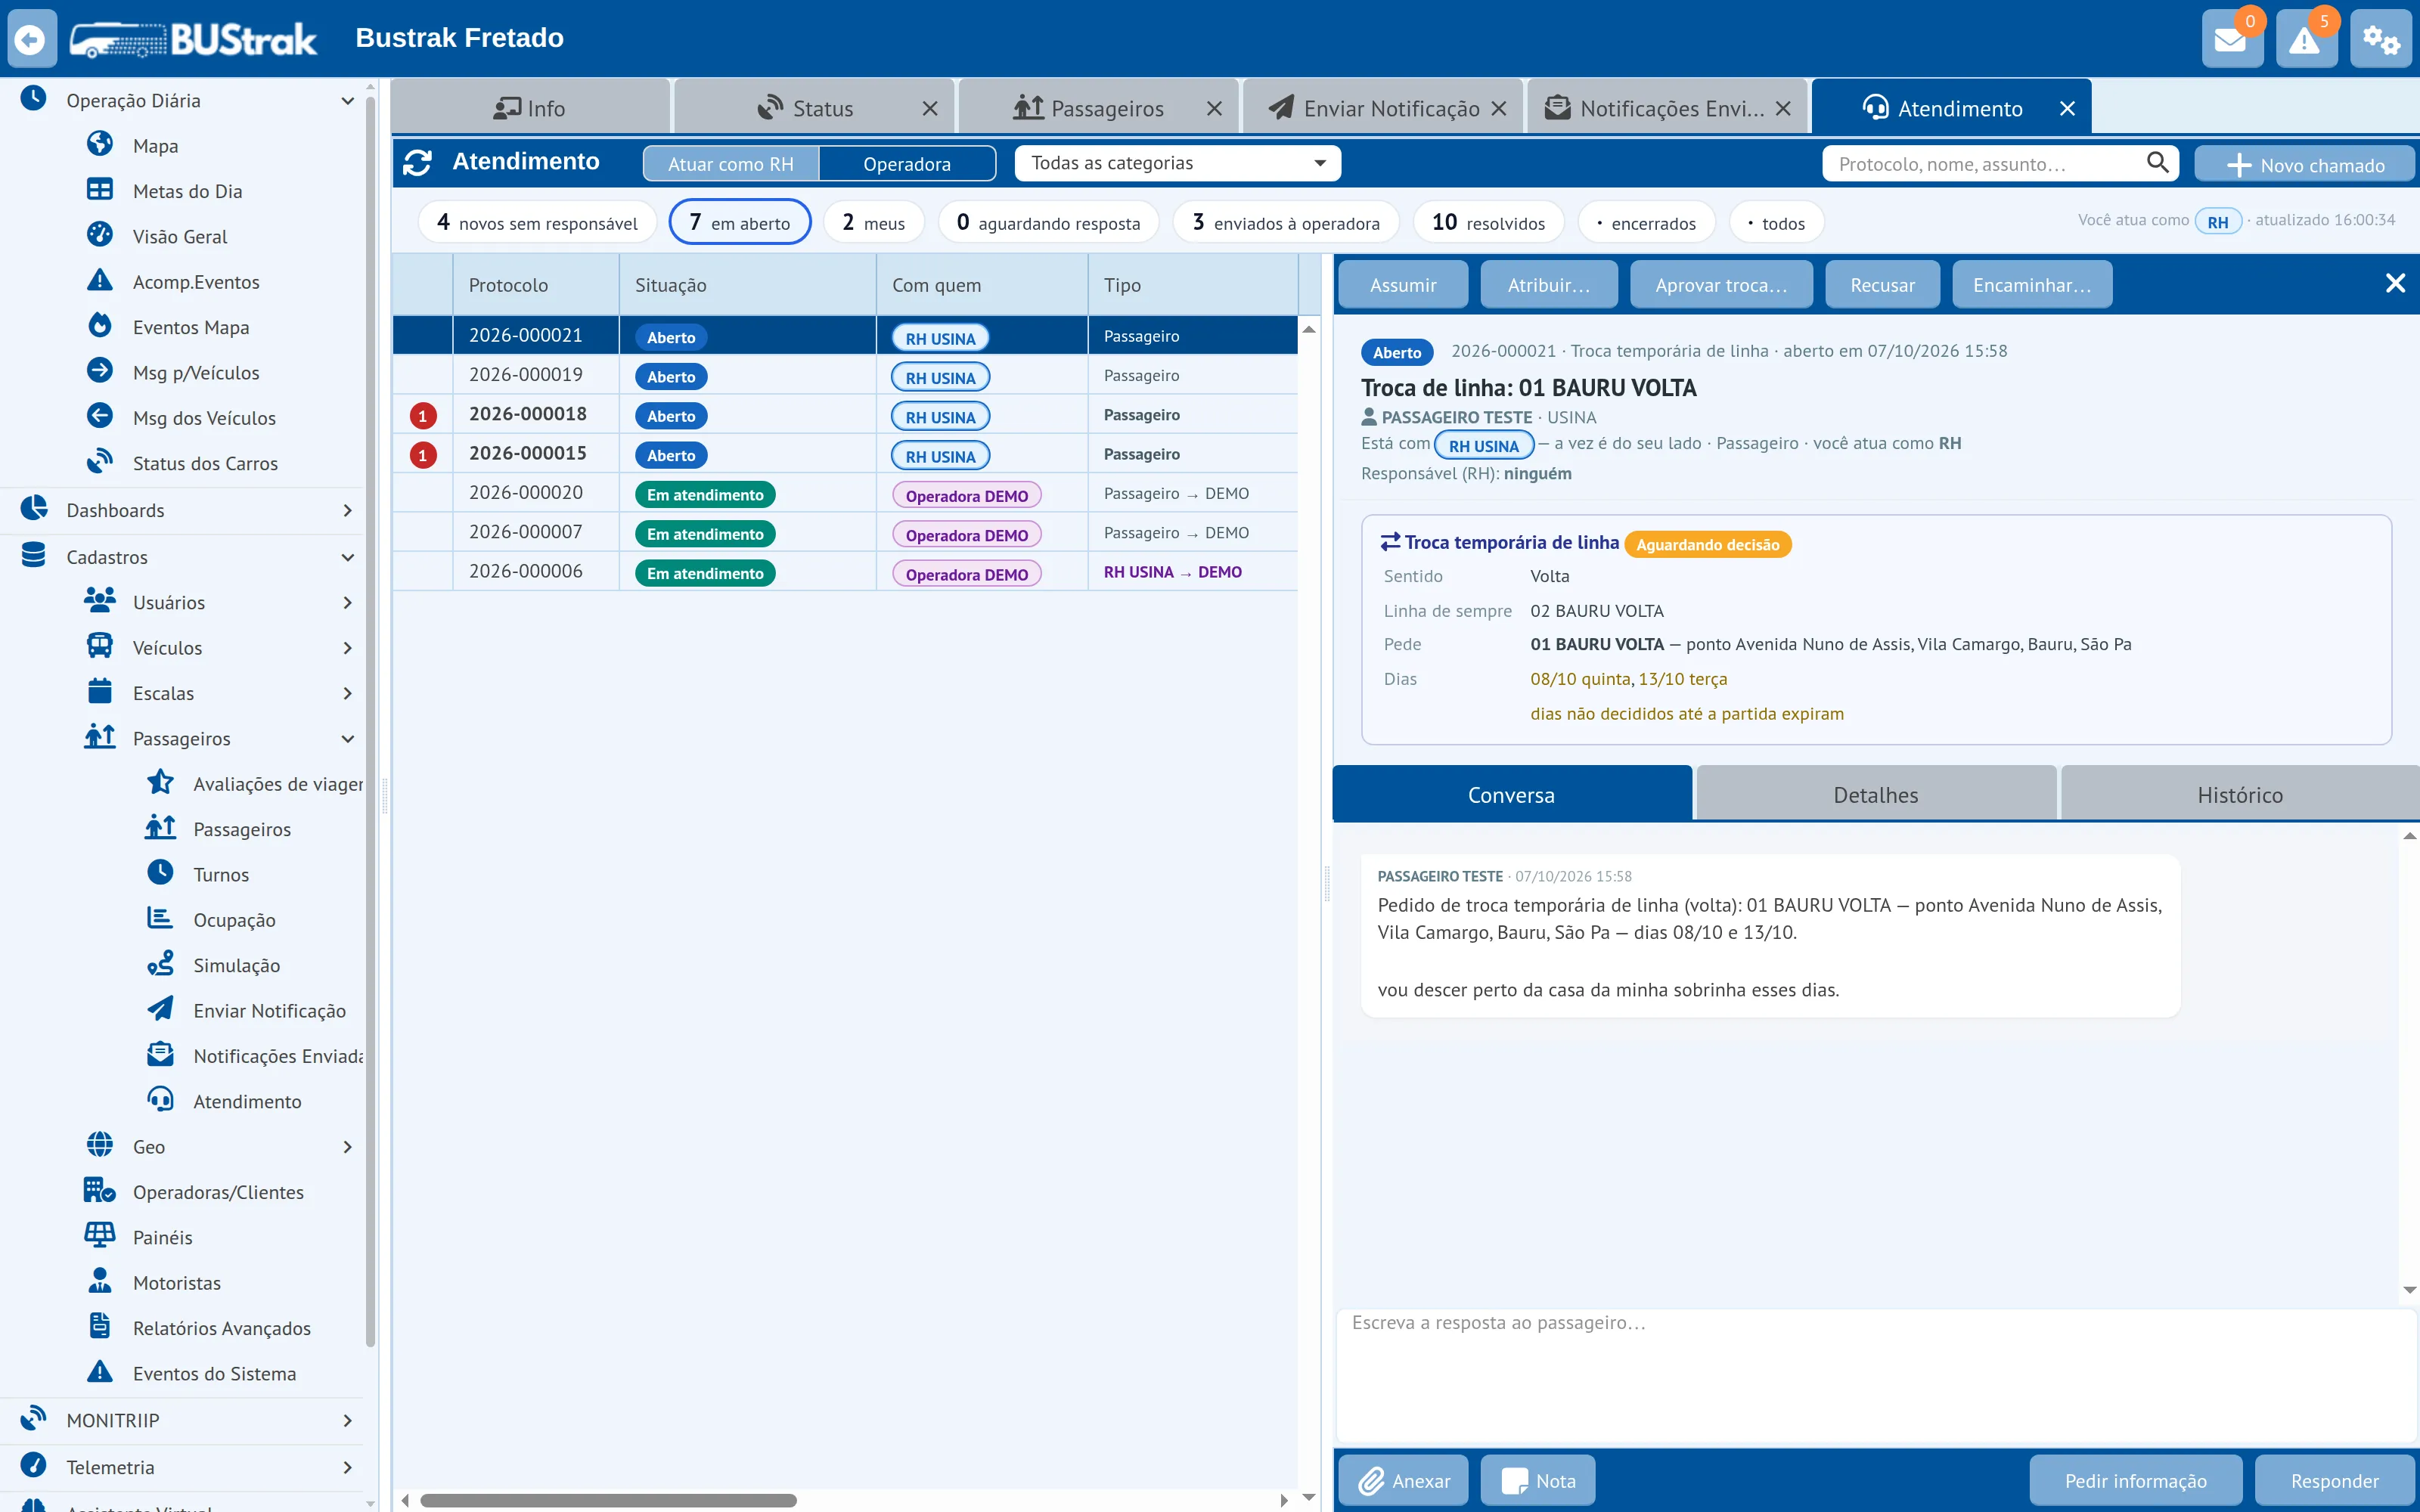Refresh the Atendimento list with the sync icon
The image size is (2420, 1512).
(417, 162)
